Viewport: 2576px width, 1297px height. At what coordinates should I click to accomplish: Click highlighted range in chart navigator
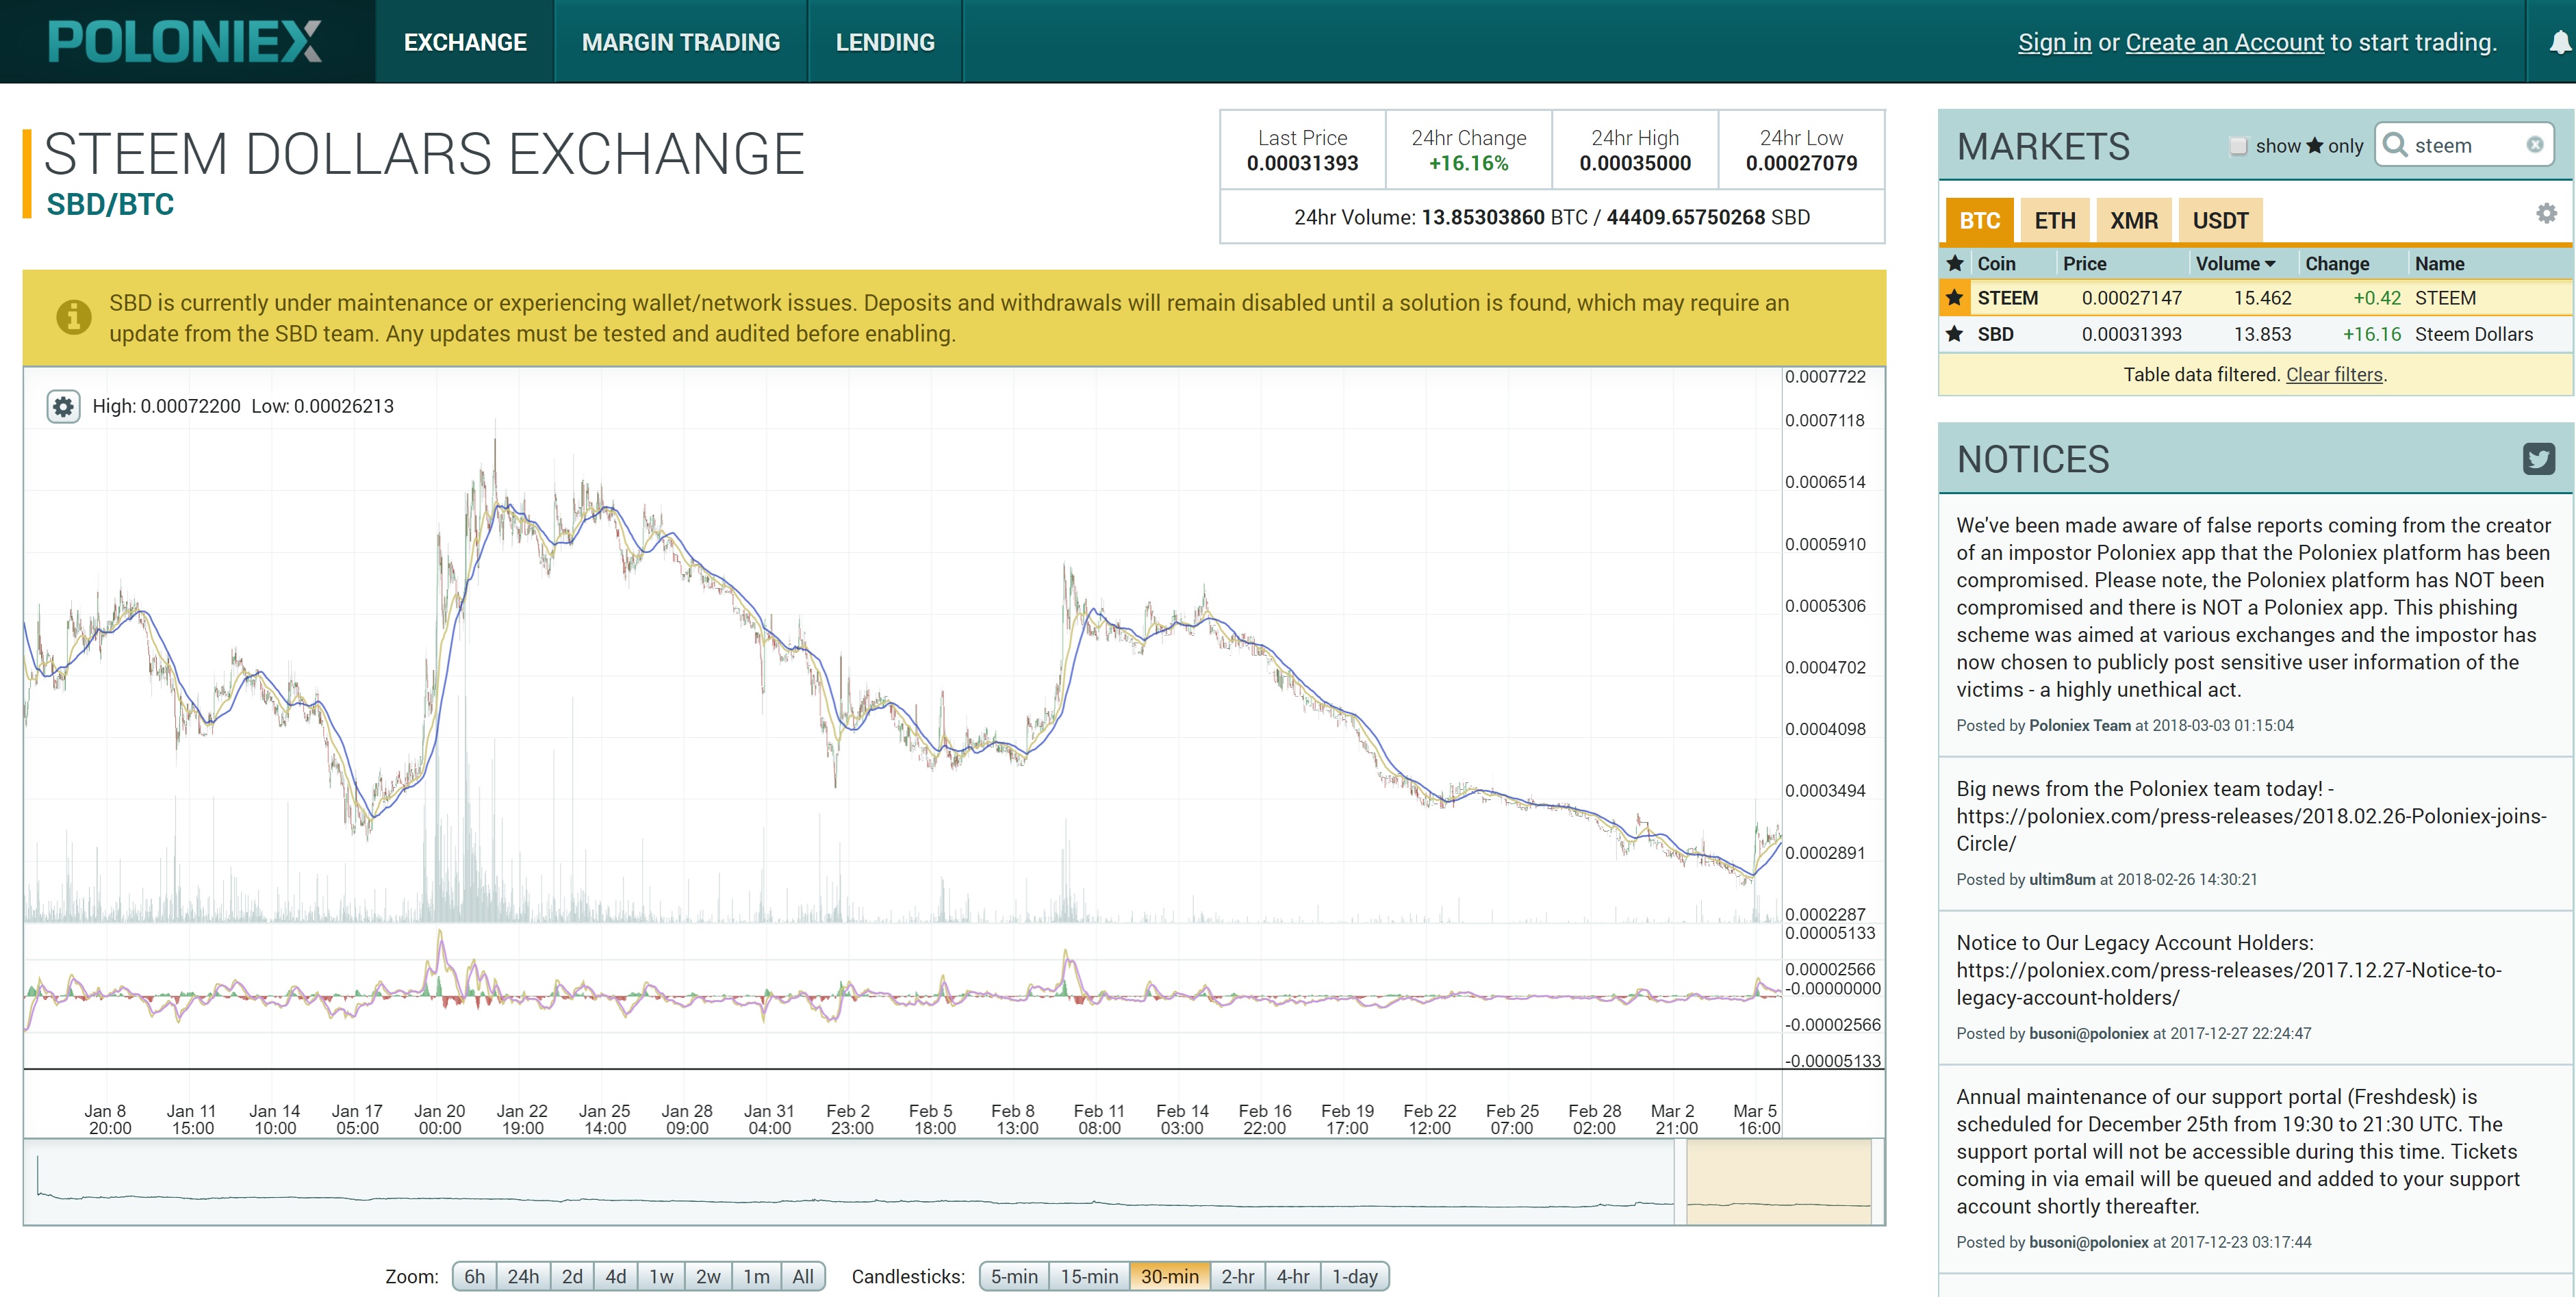(x=1778, y=1182)
